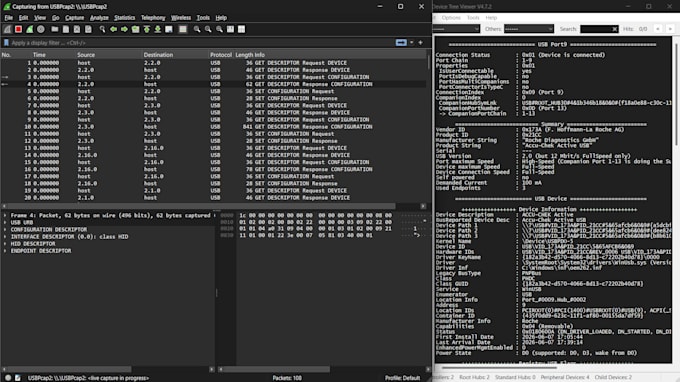Click the last icon on Wireshark toolbar
Image resolution: width=680 pixels, height=382 pixels.
pos(242,29)
